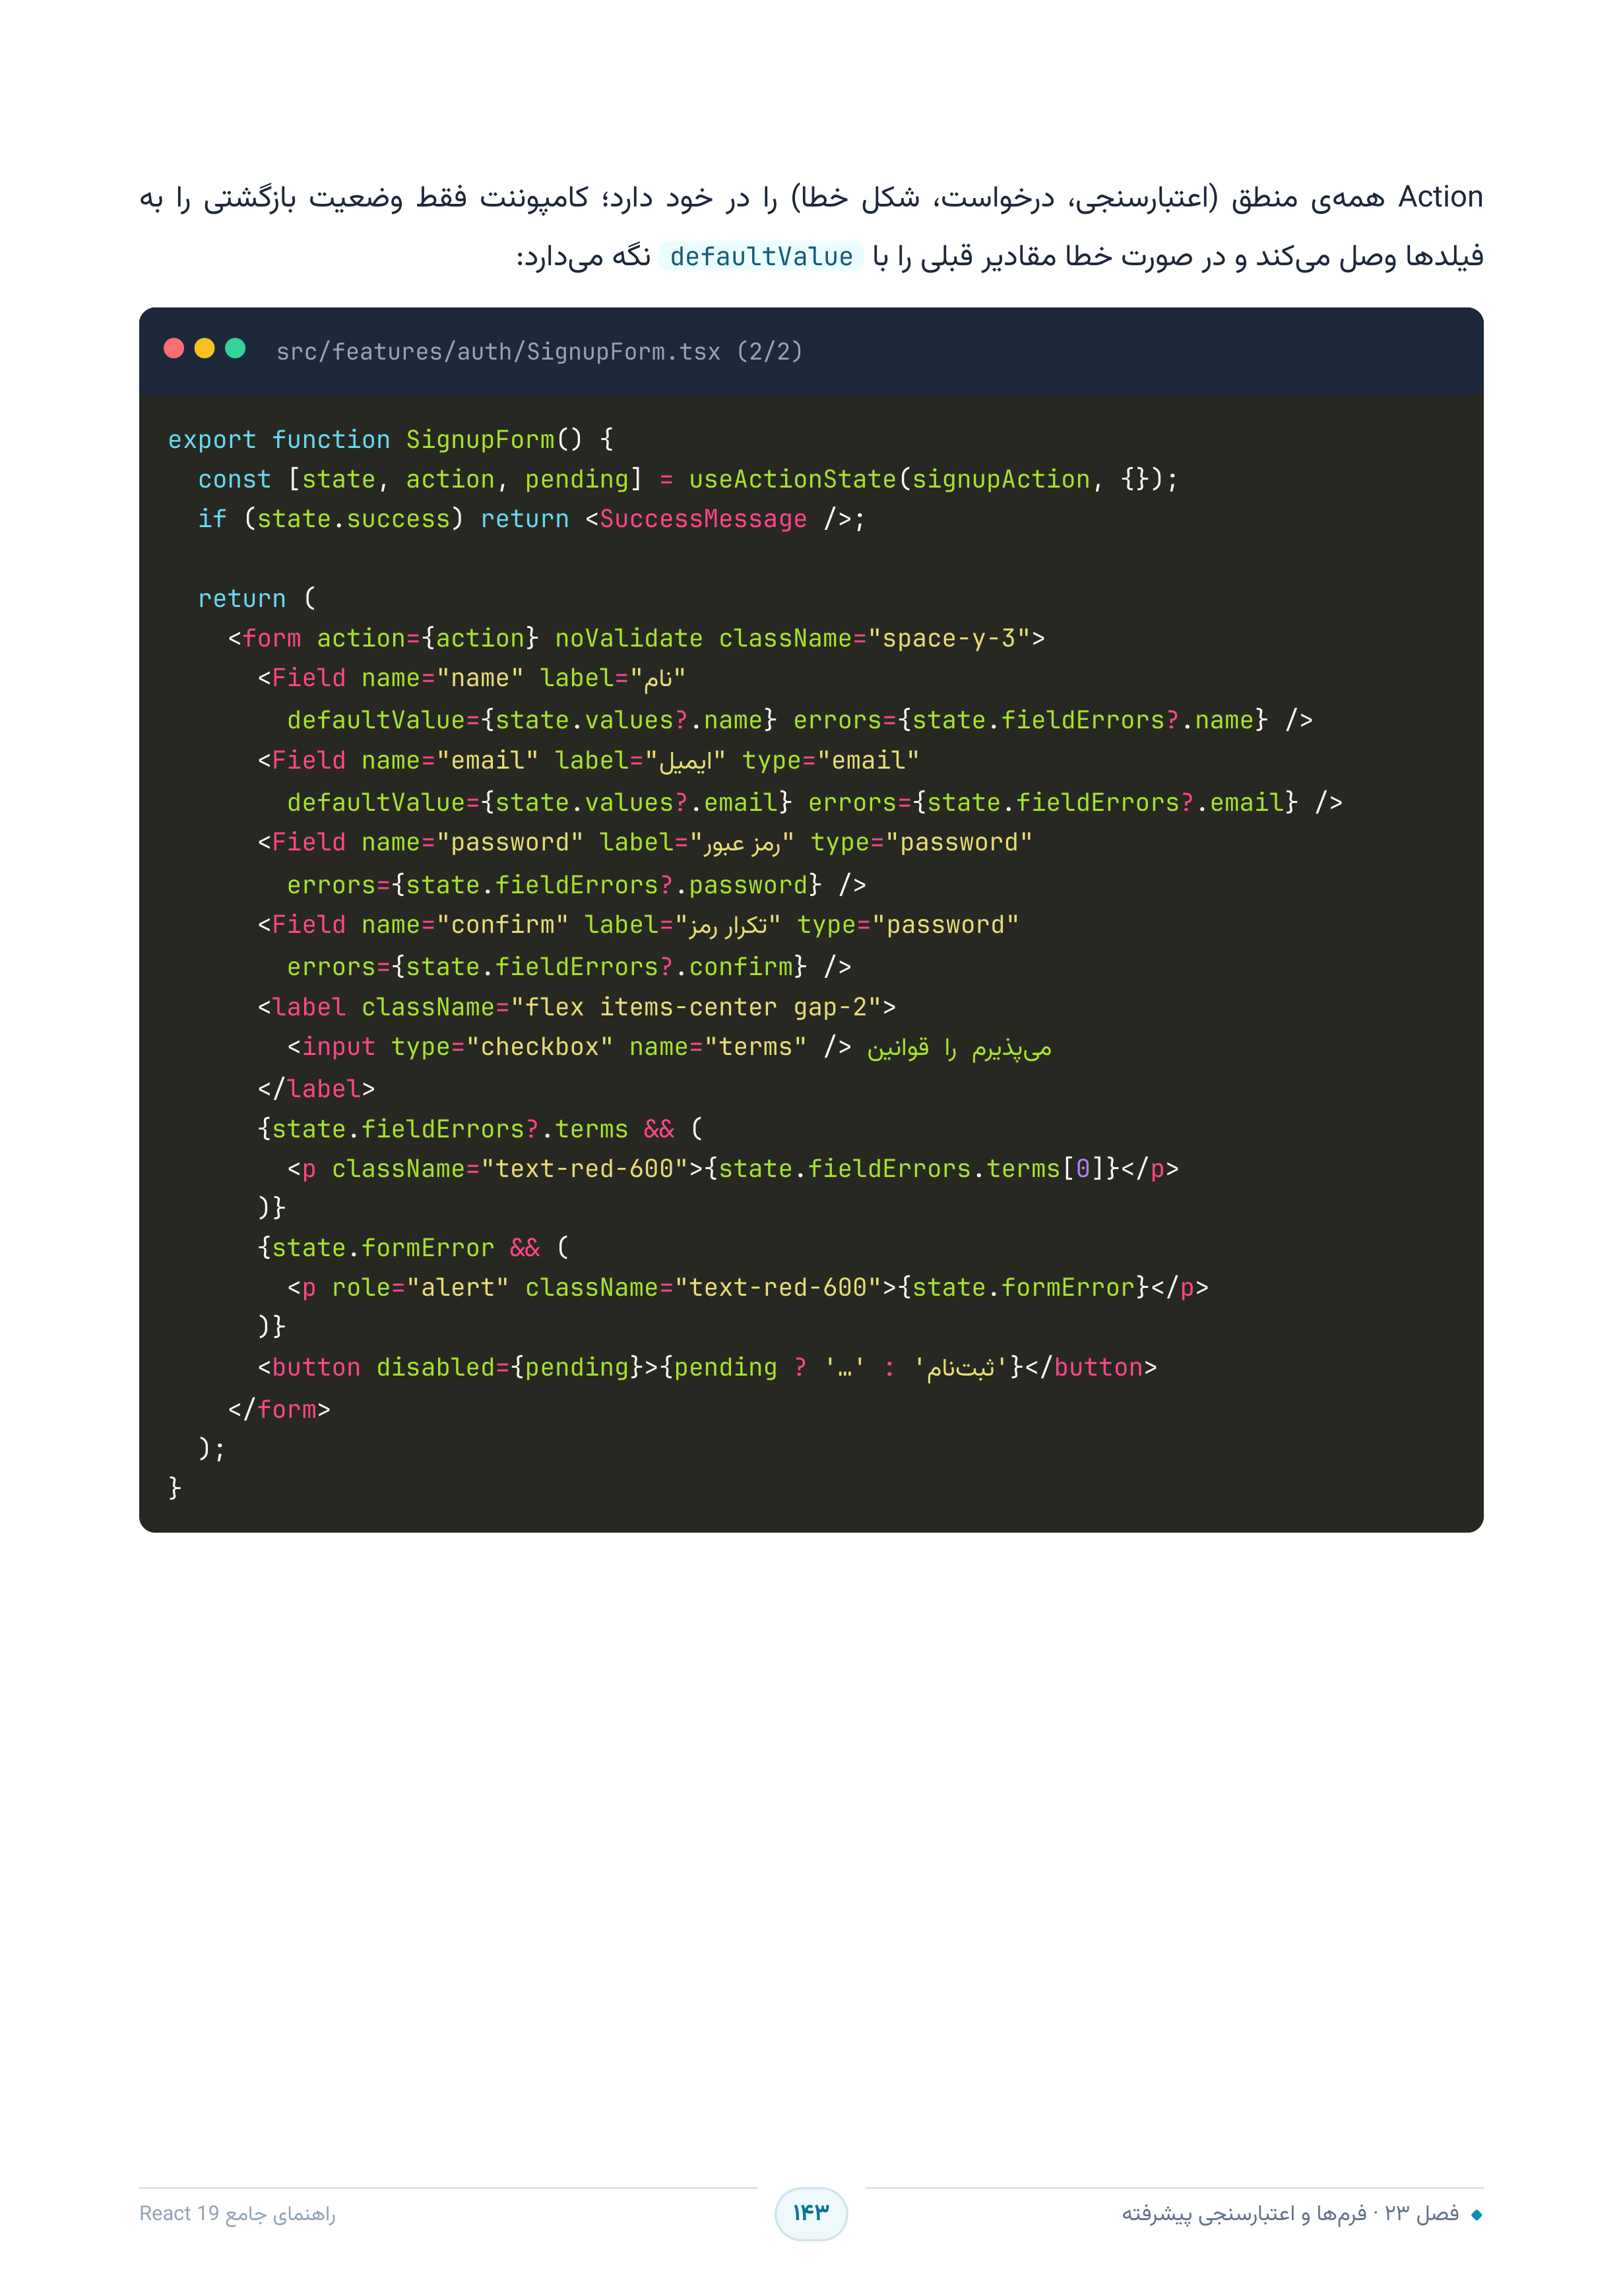The image size is (1623, 2296).
Task: Click the SuccessMessage component name
Action: (703, 519)
